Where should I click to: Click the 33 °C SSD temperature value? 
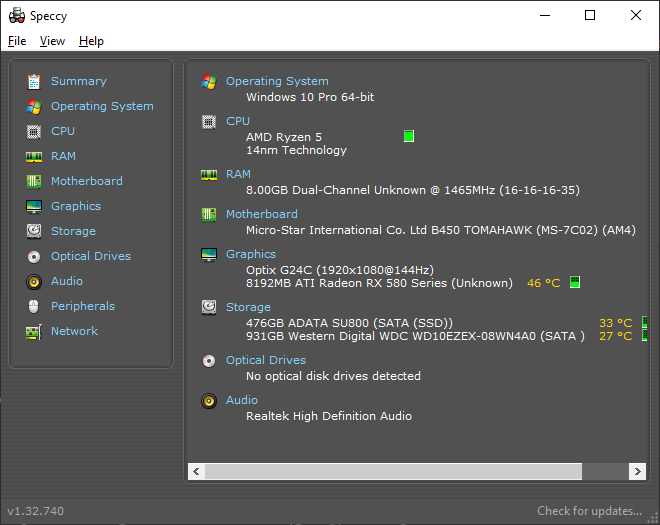(615, 323)
